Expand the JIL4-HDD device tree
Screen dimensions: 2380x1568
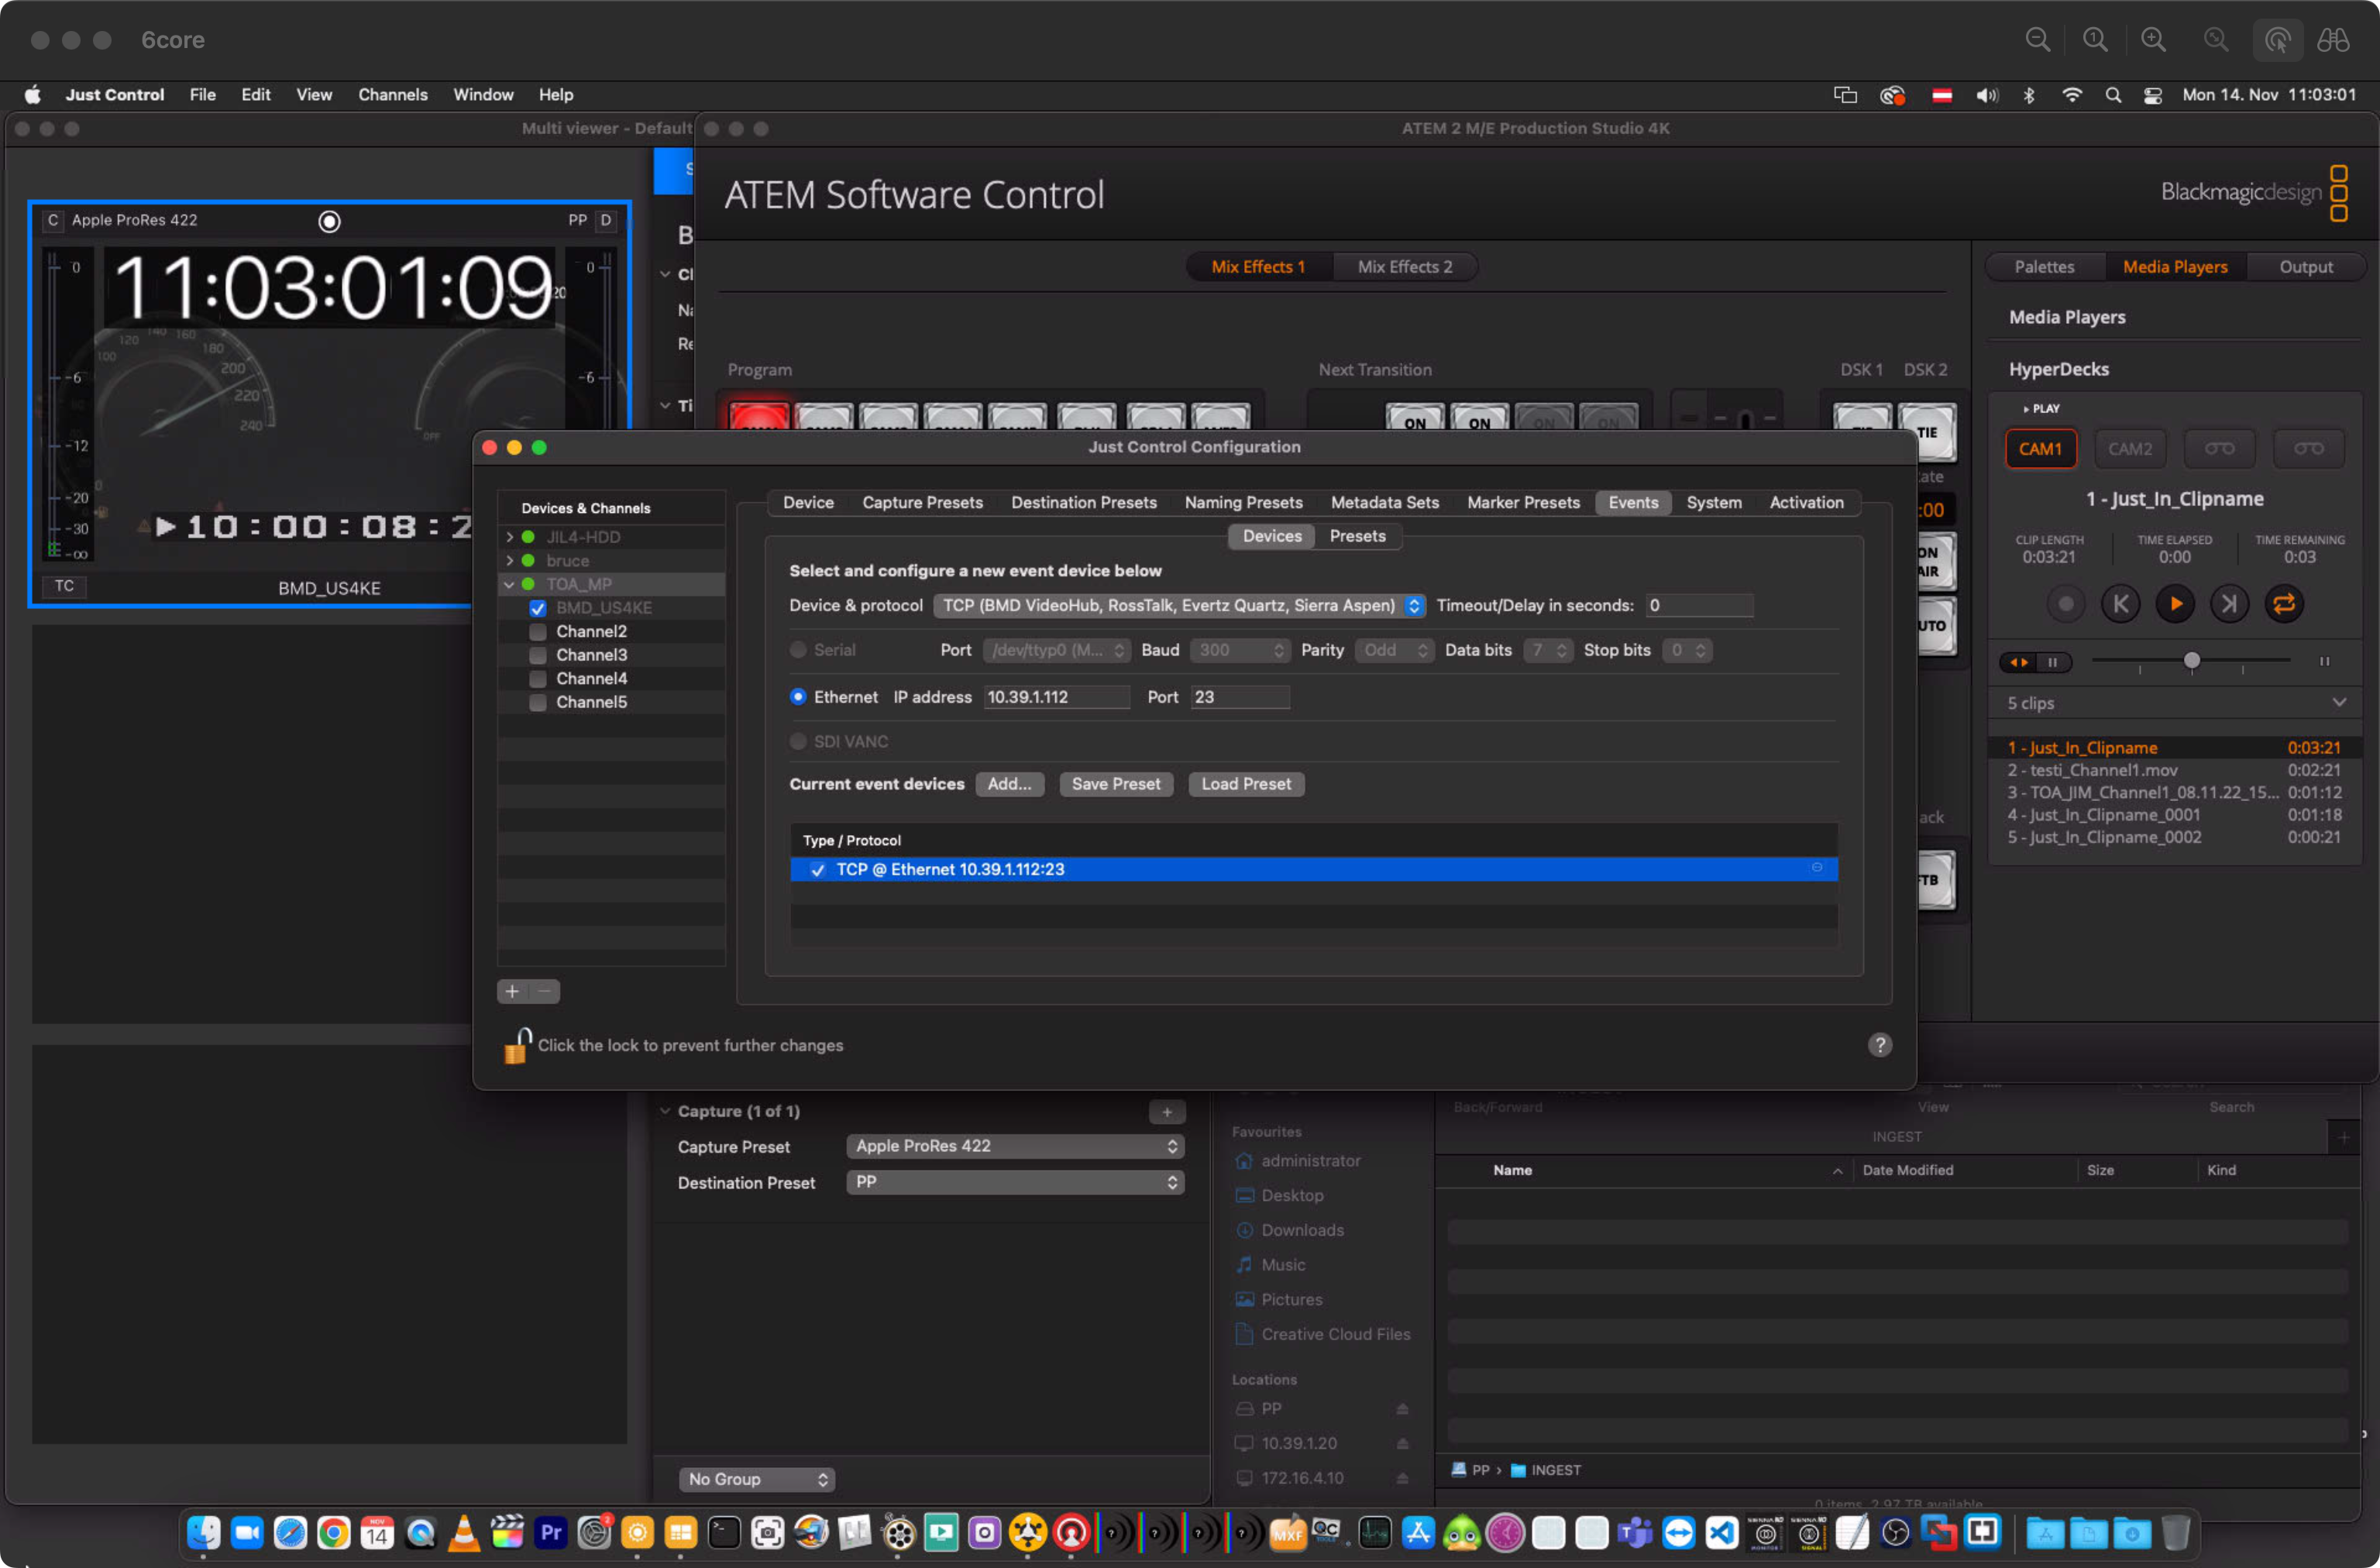point(509,537)
